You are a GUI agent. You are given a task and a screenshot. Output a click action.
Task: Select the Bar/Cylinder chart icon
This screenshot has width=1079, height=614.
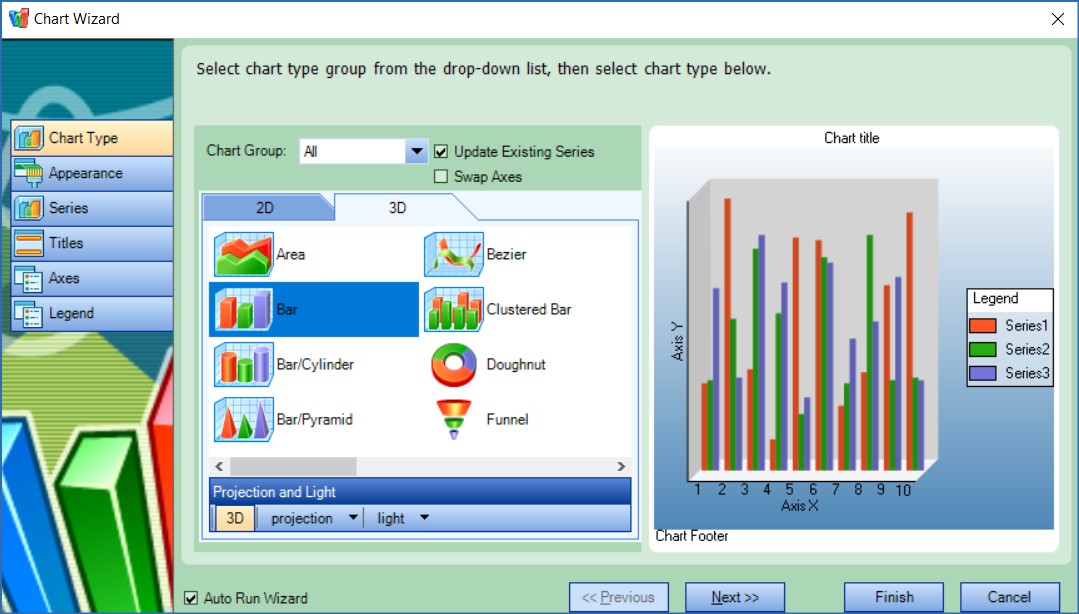[243, 365]
